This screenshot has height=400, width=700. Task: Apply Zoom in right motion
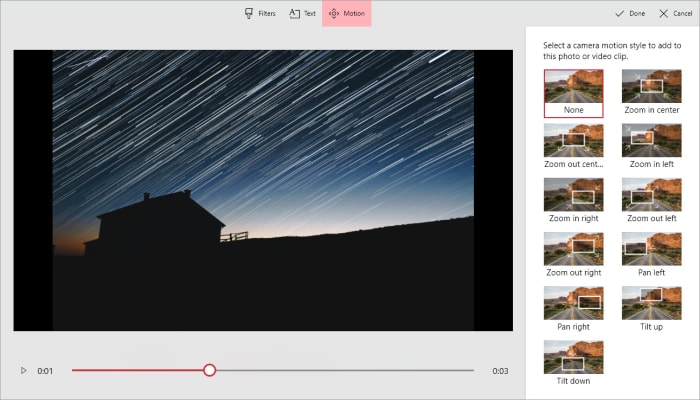pos(574,200)
